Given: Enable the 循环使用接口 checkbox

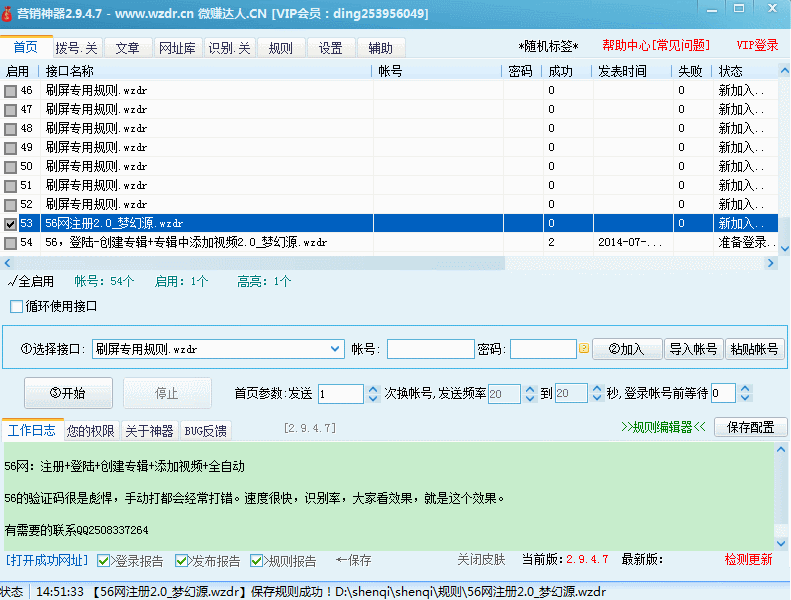Looking at the screenshot, I should point(16,306).
